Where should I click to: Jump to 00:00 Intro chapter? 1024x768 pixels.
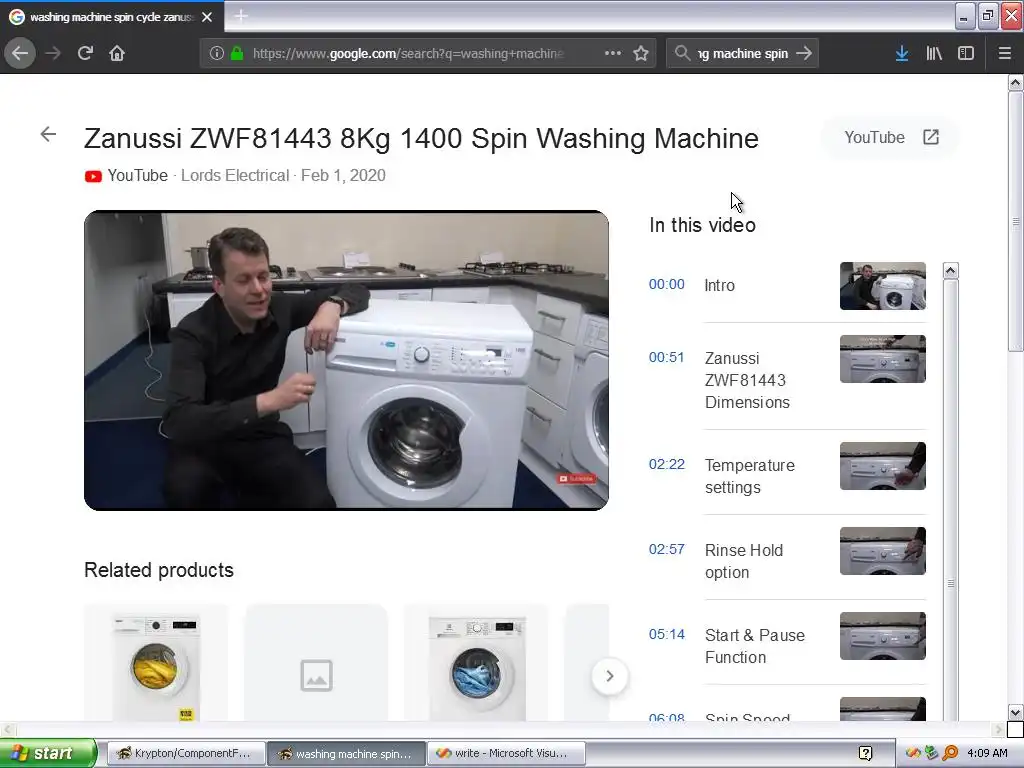tap(666, 284)
